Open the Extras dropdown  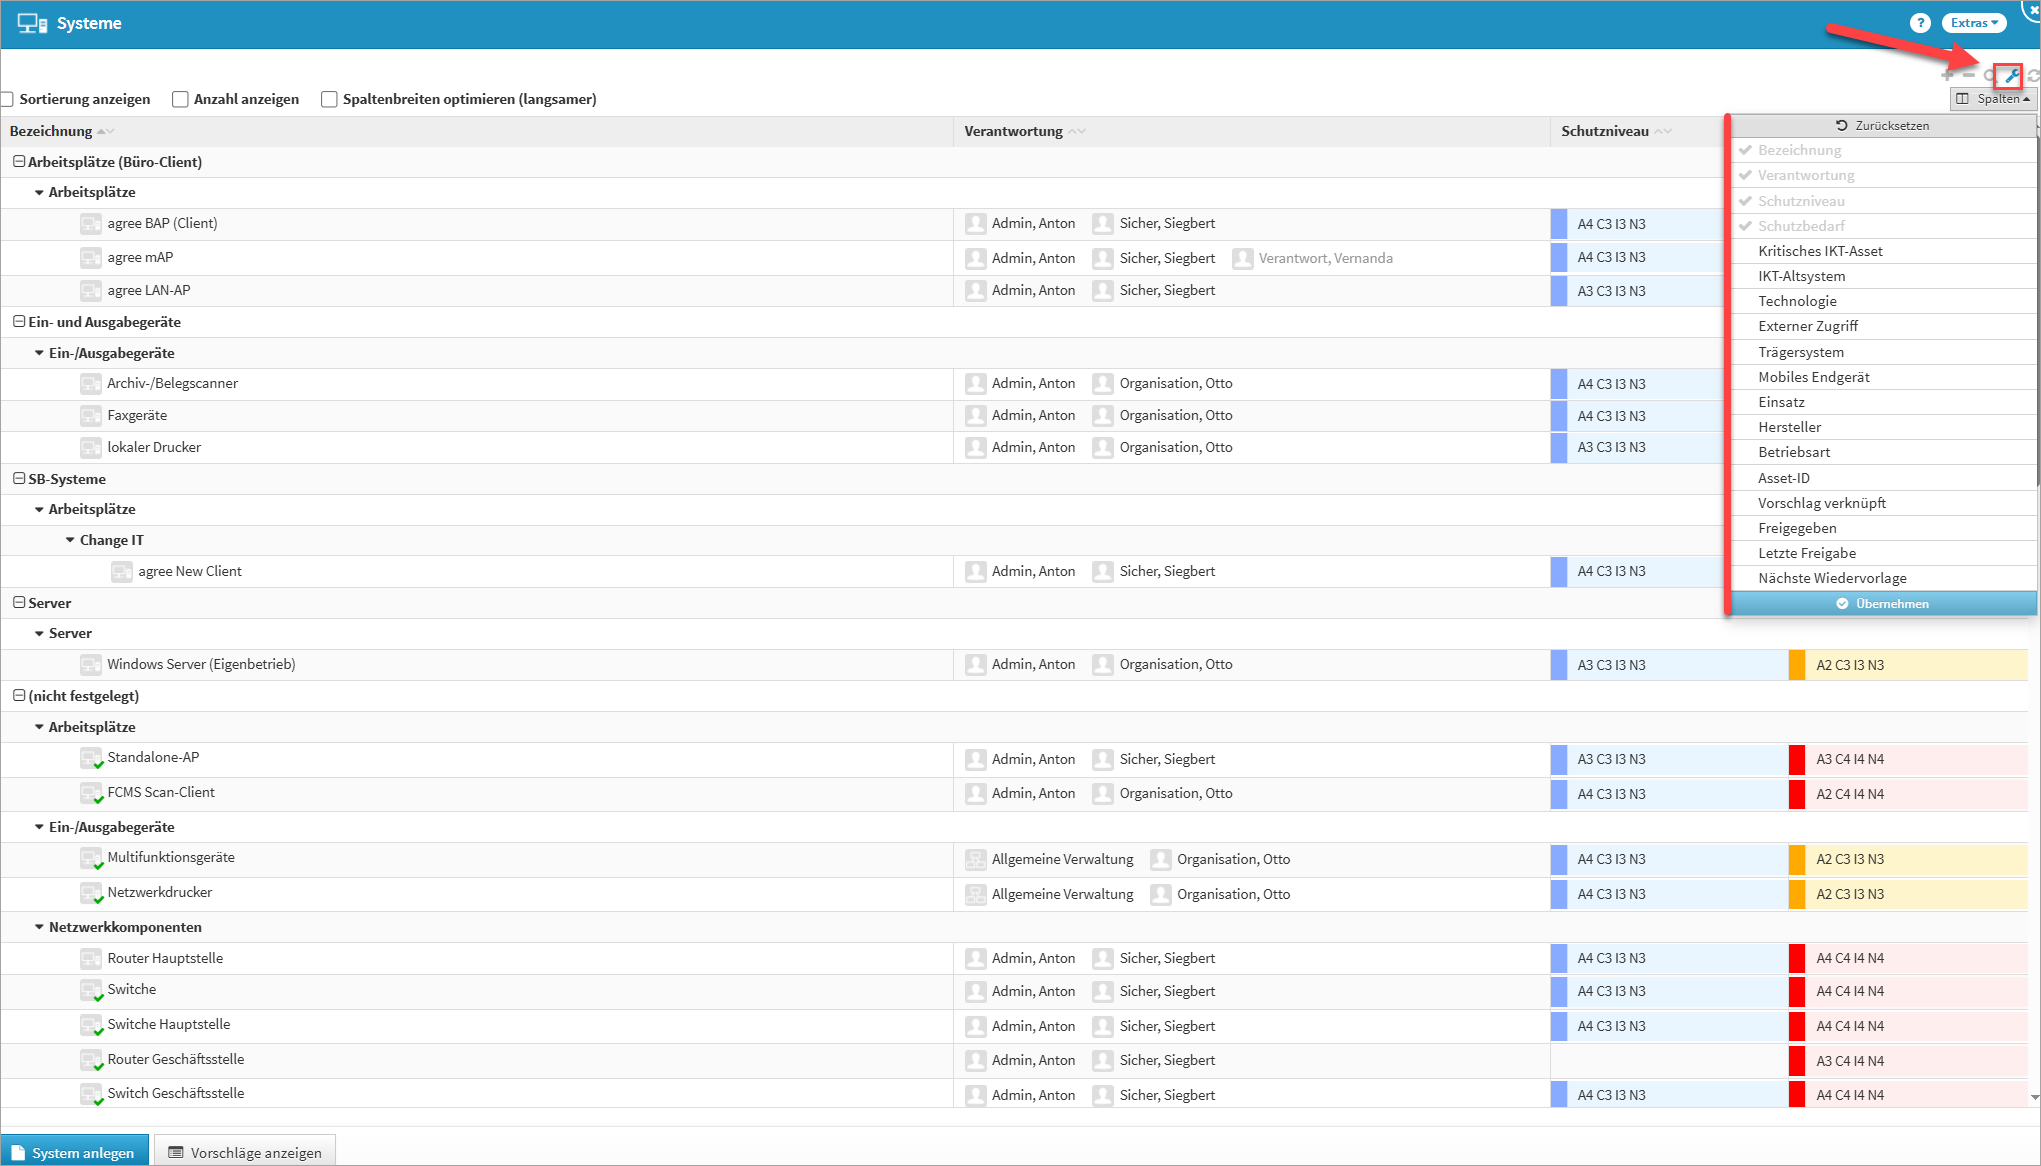[1973, 23]
